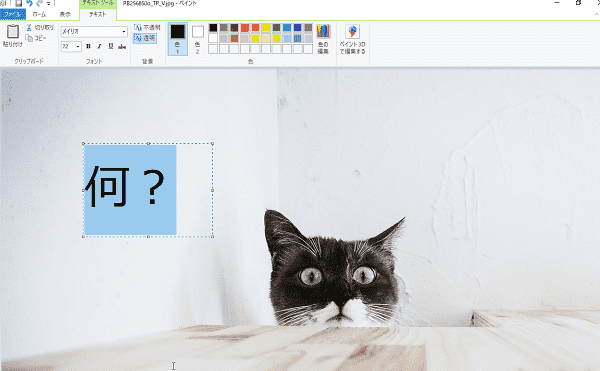Click the 切り取り scissors icon
The width and height of the screenshot is (600, 371).
click(x=29, y=28)
